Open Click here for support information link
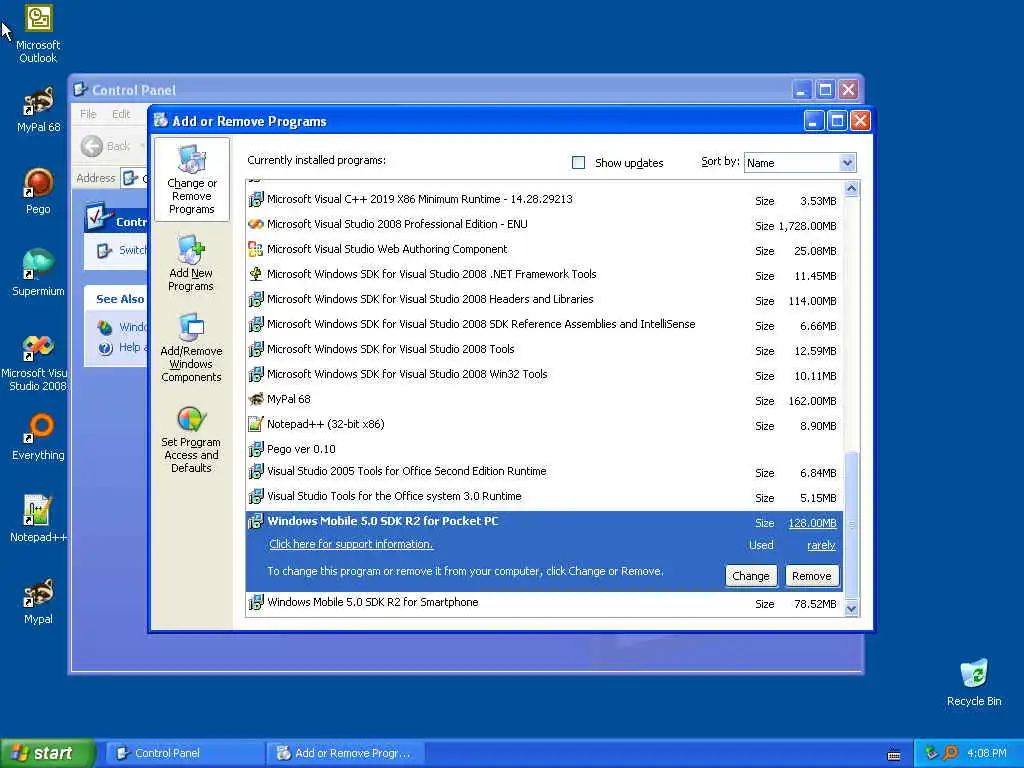 coord(351,544)
